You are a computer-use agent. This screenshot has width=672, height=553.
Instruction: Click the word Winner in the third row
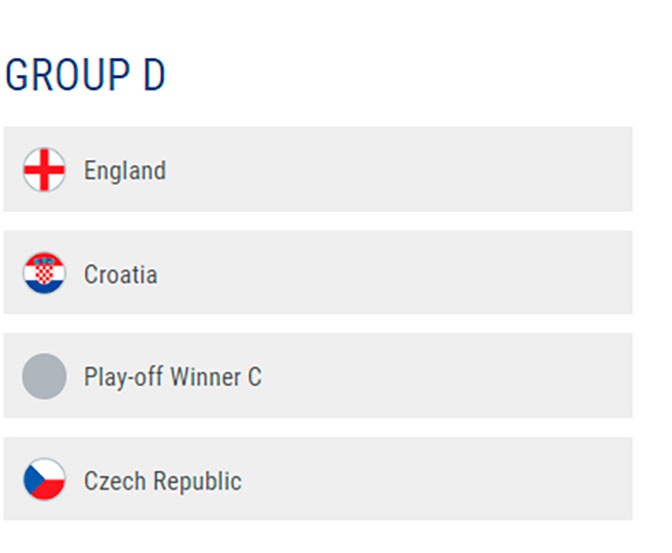click(205, 377)
